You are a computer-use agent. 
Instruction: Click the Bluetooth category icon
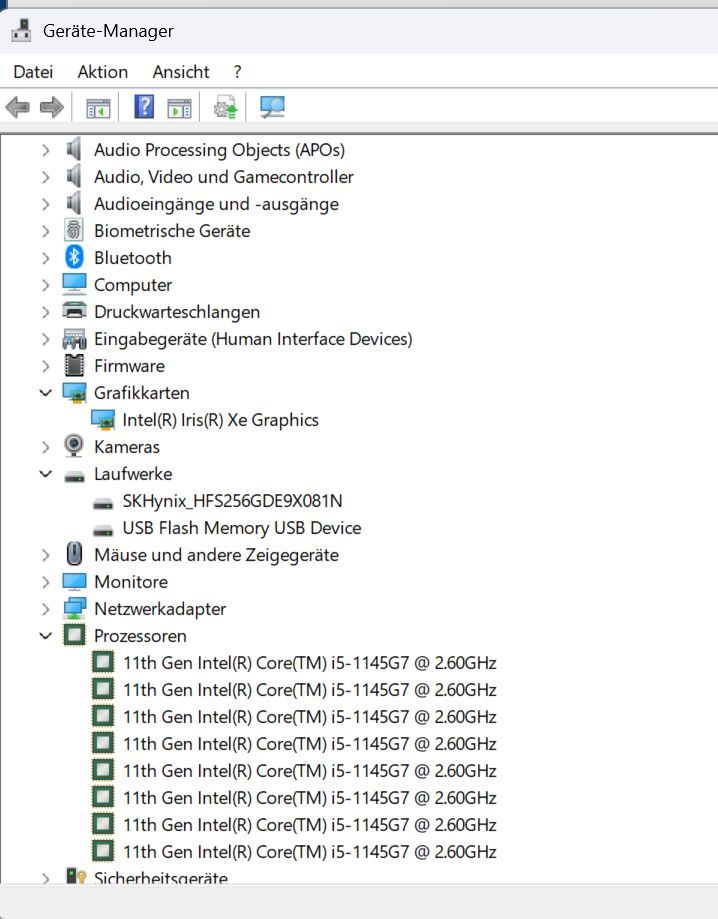[74, 258]
